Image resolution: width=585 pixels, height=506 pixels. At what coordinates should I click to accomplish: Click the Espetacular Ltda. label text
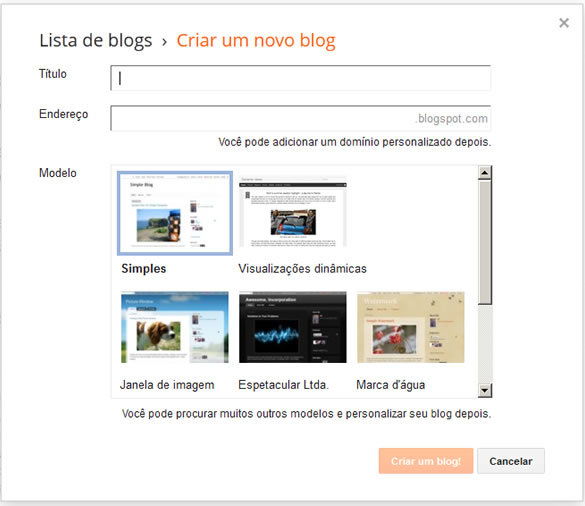pyautogui.click(x=284, y=385)
